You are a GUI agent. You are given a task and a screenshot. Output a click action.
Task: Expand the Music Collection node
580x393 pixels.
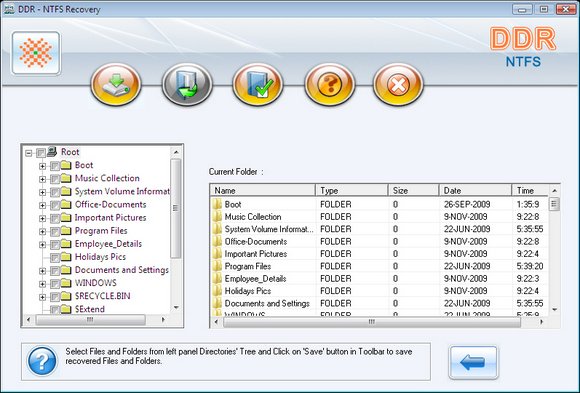[42, 179]
